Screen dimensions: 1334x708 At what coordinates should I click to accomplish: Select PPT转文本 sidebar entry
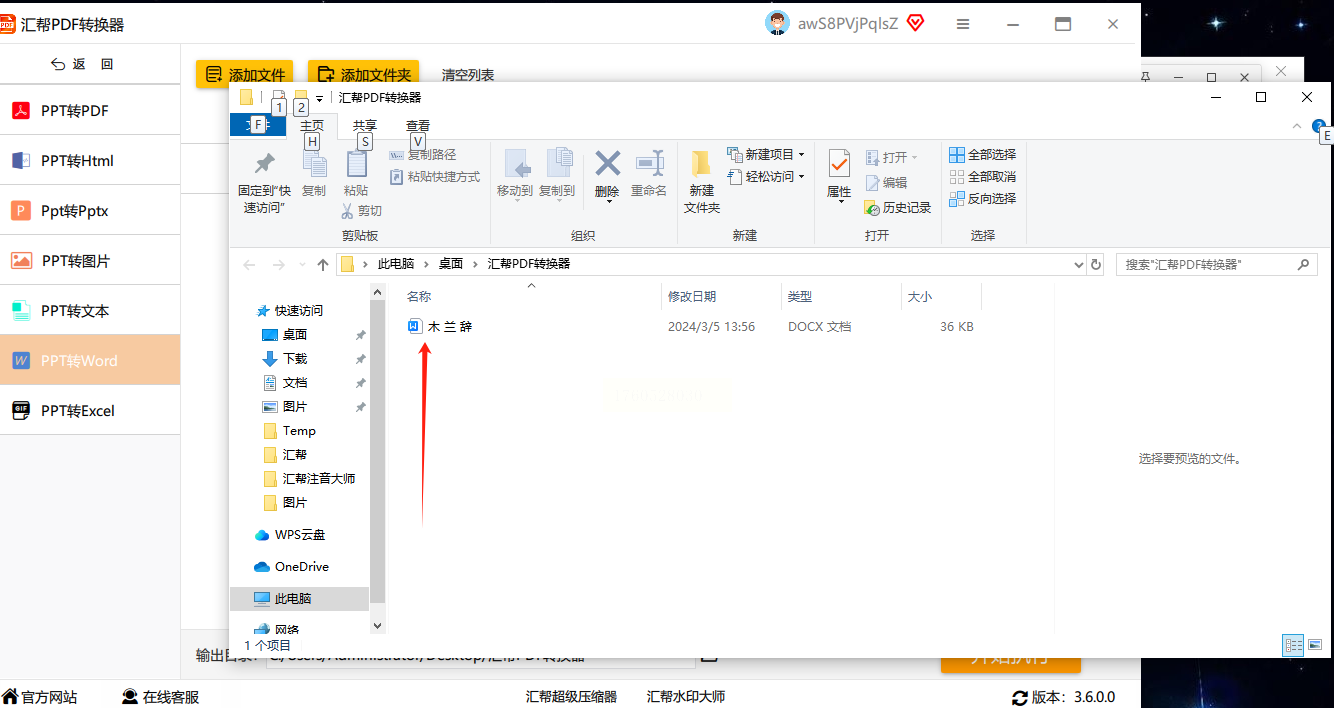tap(90, 311)
